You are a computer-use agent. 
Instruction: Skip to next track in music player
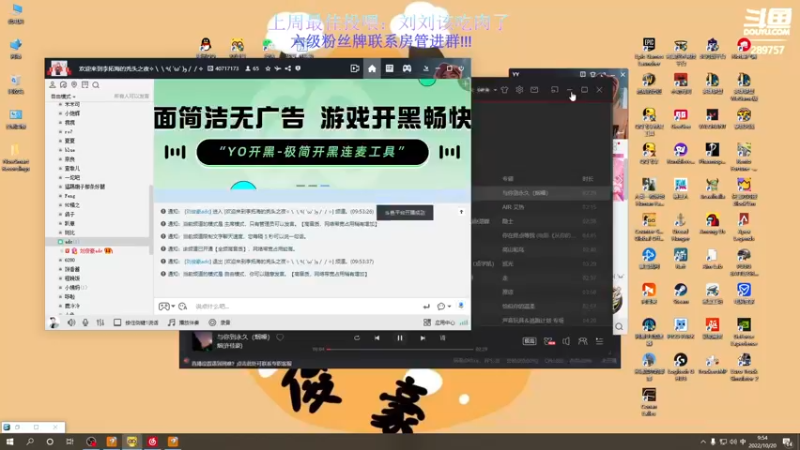(422, 338)
